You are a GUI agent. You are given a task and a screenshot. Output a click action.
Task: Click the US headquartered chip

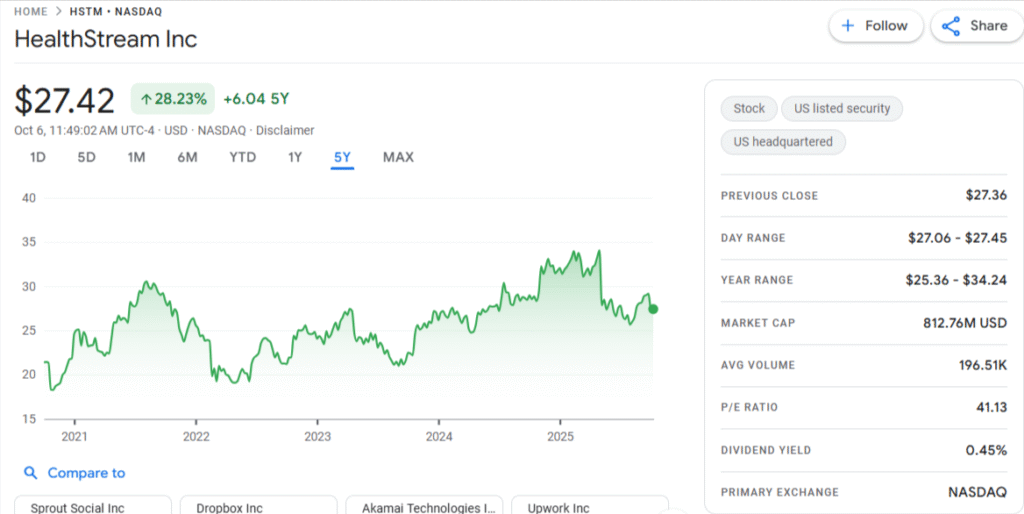pyautogui.click(x=783, y=142)
